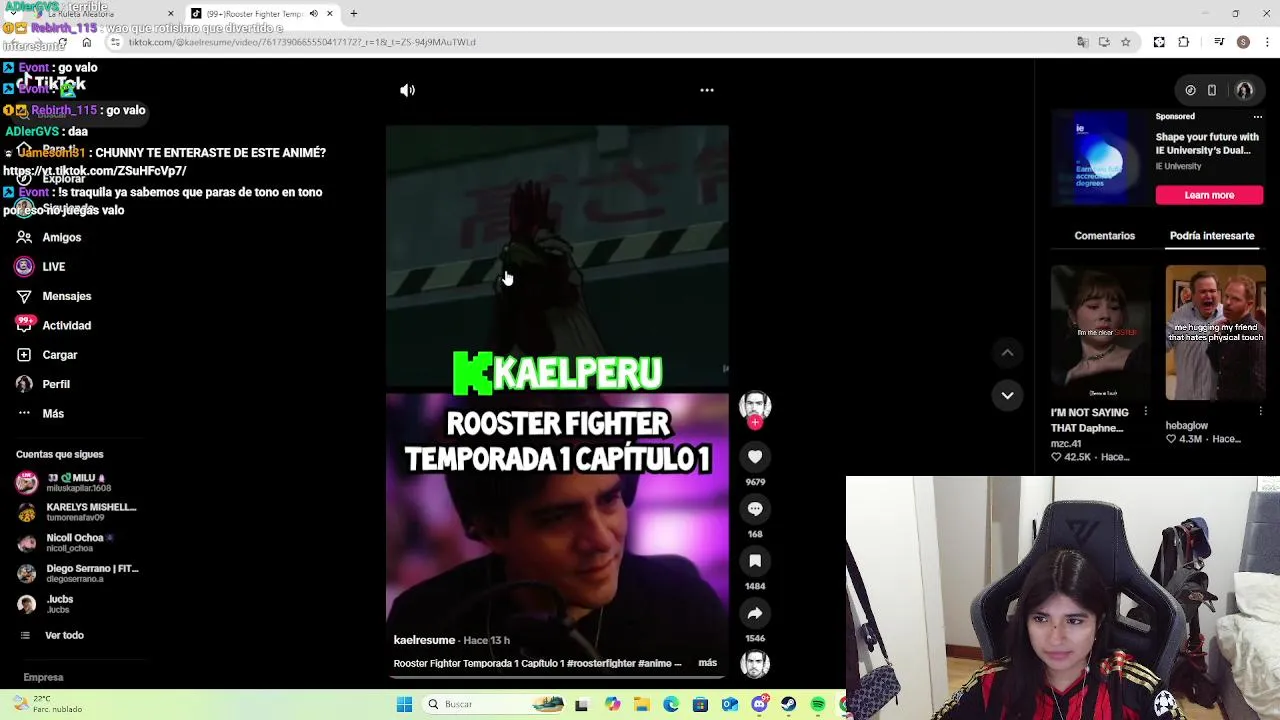This screenshot has width=1280, height=720.
Task: Open the kaelresume avatar beside the video
Action: (x=755, y=405)
